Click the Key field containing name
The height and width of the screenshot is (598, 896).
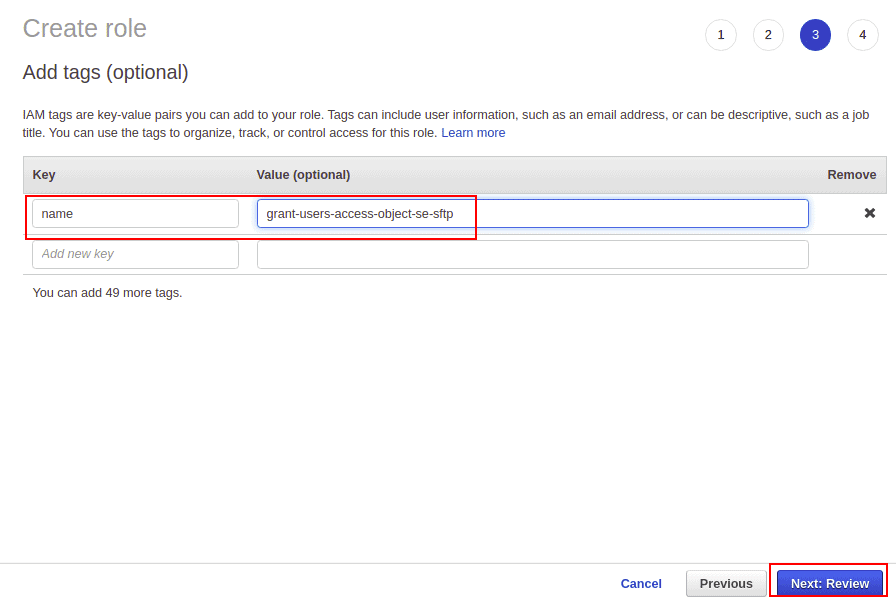pos(135,214)
